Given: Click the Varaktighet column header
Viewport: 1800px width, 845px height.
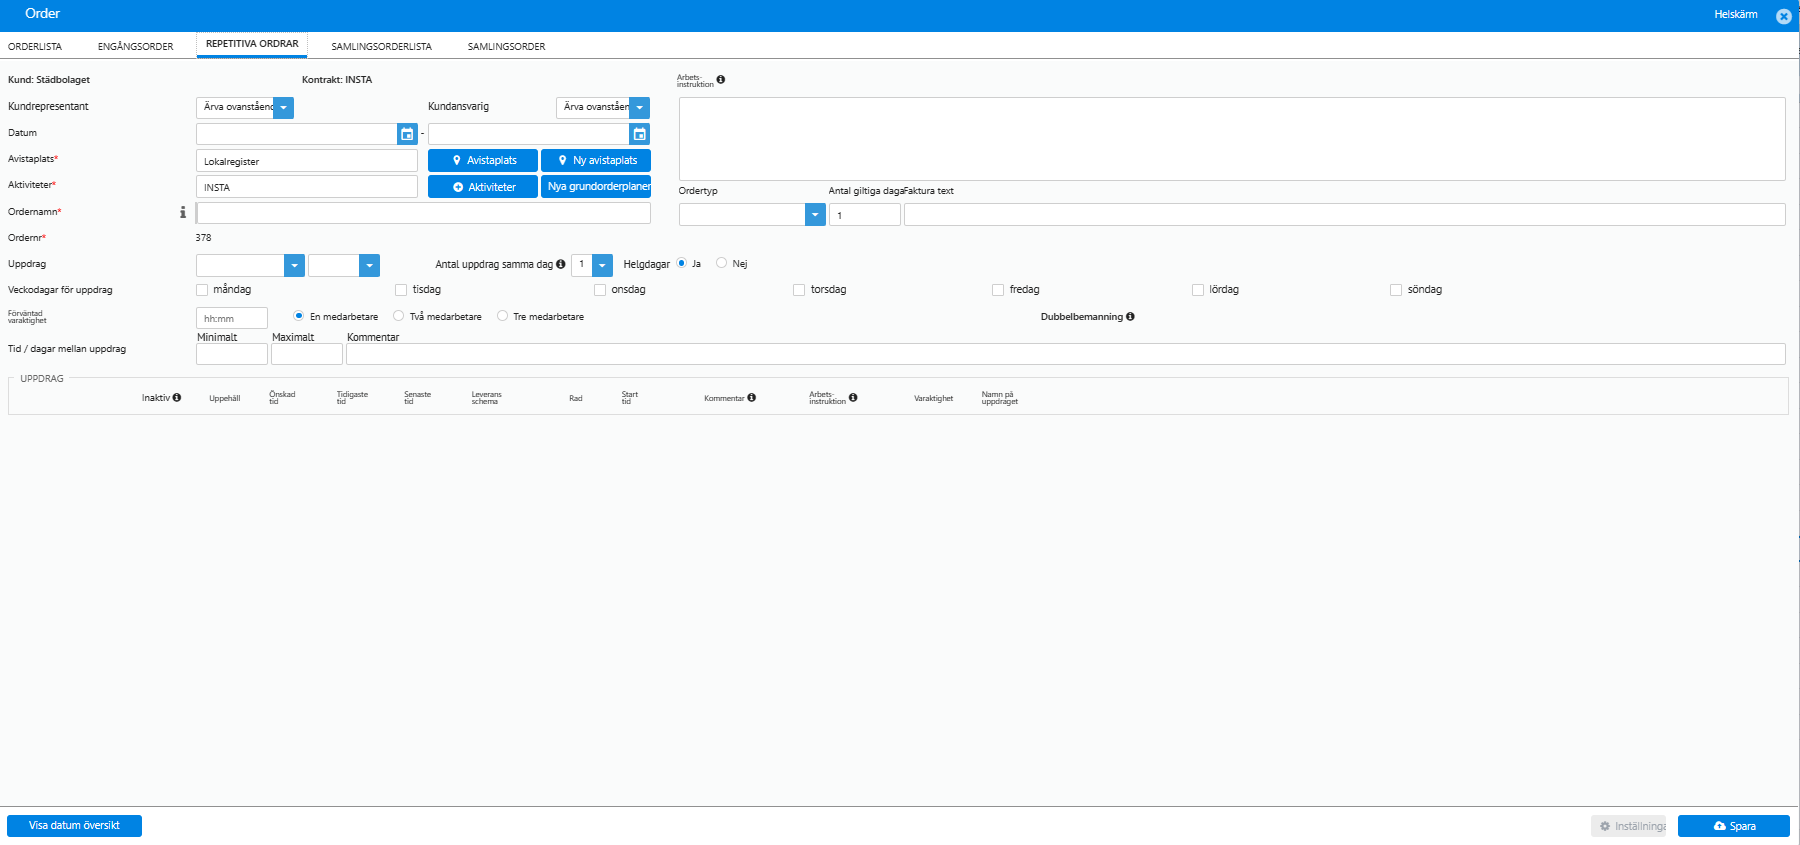Looking at the screenshot, I should pyautogui.click(x=934, y=399).
